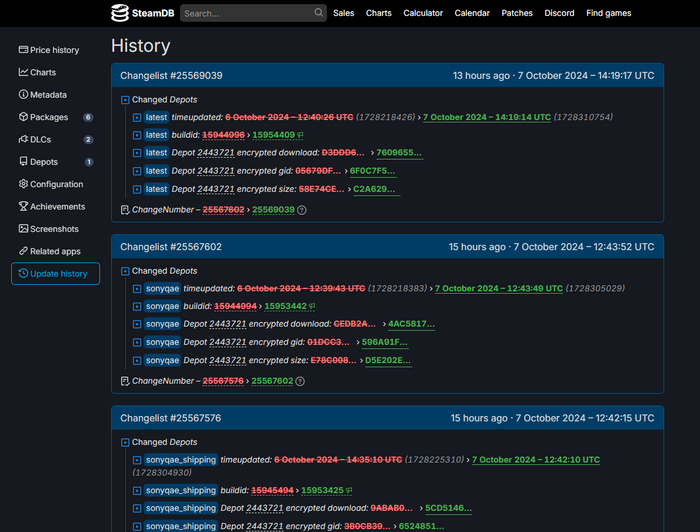Image resolution: width=700 pixels, height=532 pixels.
Task: Click the Depots sidebar icon
Action: click(x=23, y=161)
